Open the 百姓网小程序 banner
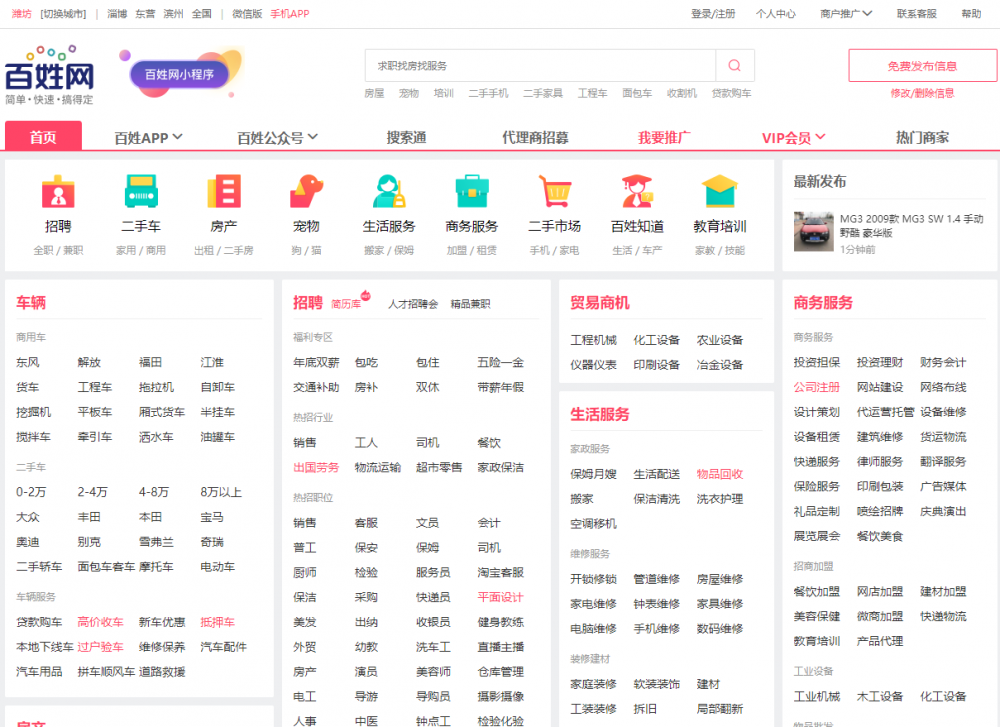The height and width of the screenshot is (727, 1000). pos(179,75)
